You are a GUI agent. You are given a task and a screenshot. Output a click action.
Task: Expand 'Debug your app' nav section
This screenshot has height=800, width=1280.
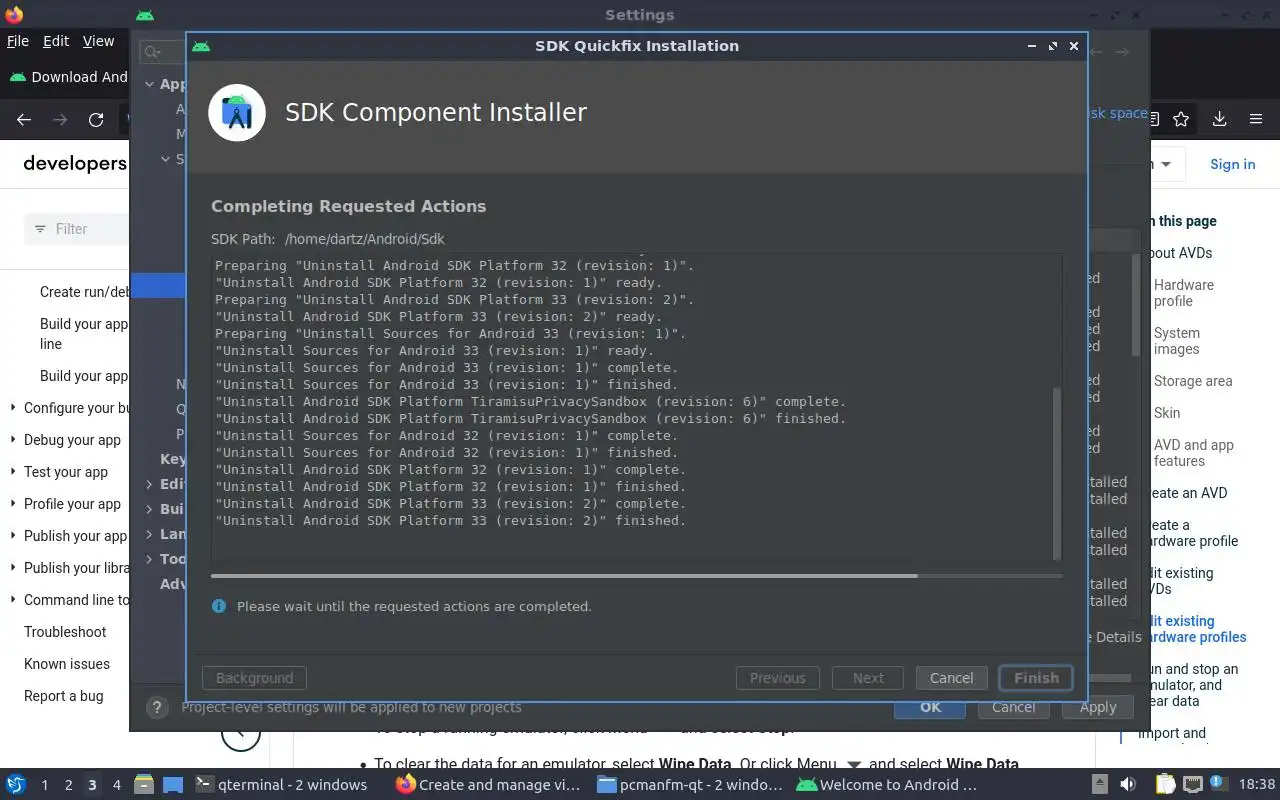(13, 440)
